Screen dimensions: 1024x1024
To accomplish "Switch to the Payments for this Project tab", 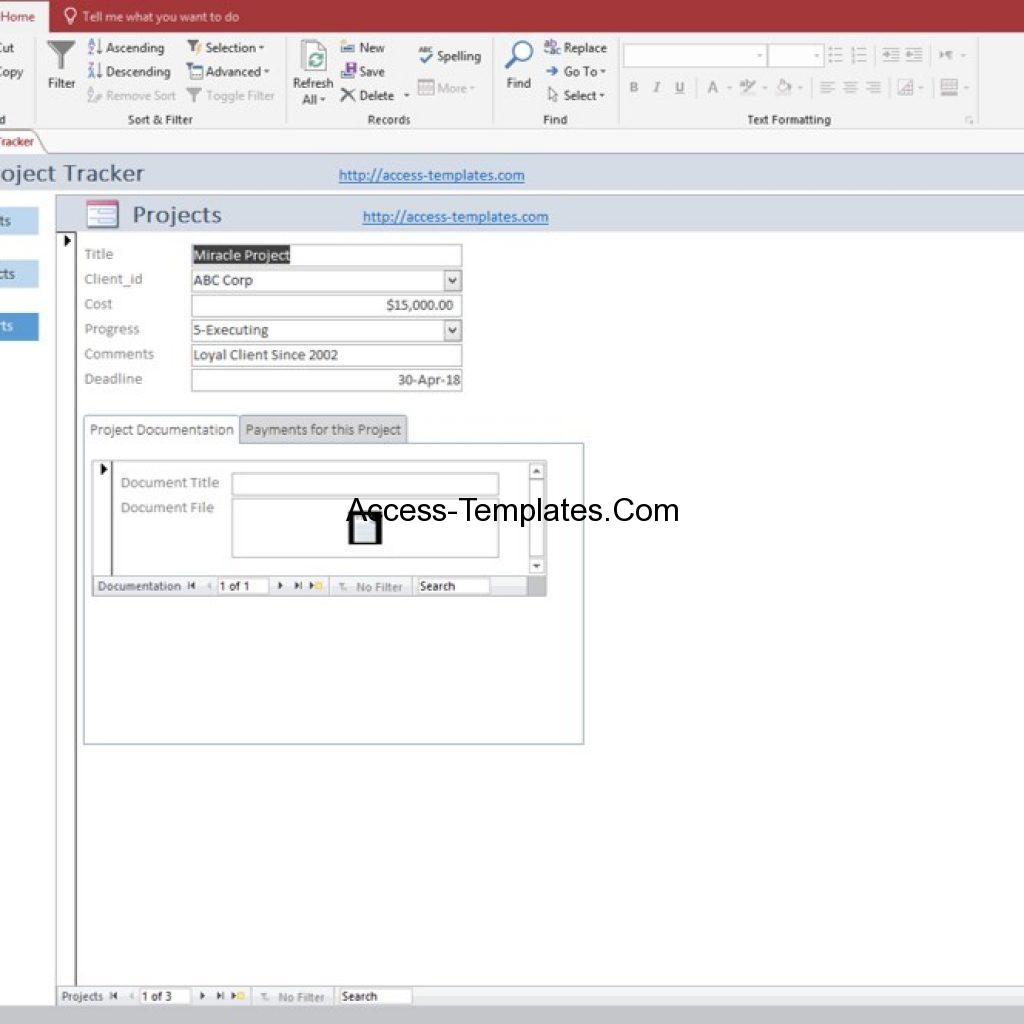I will (x=323, y=429).
